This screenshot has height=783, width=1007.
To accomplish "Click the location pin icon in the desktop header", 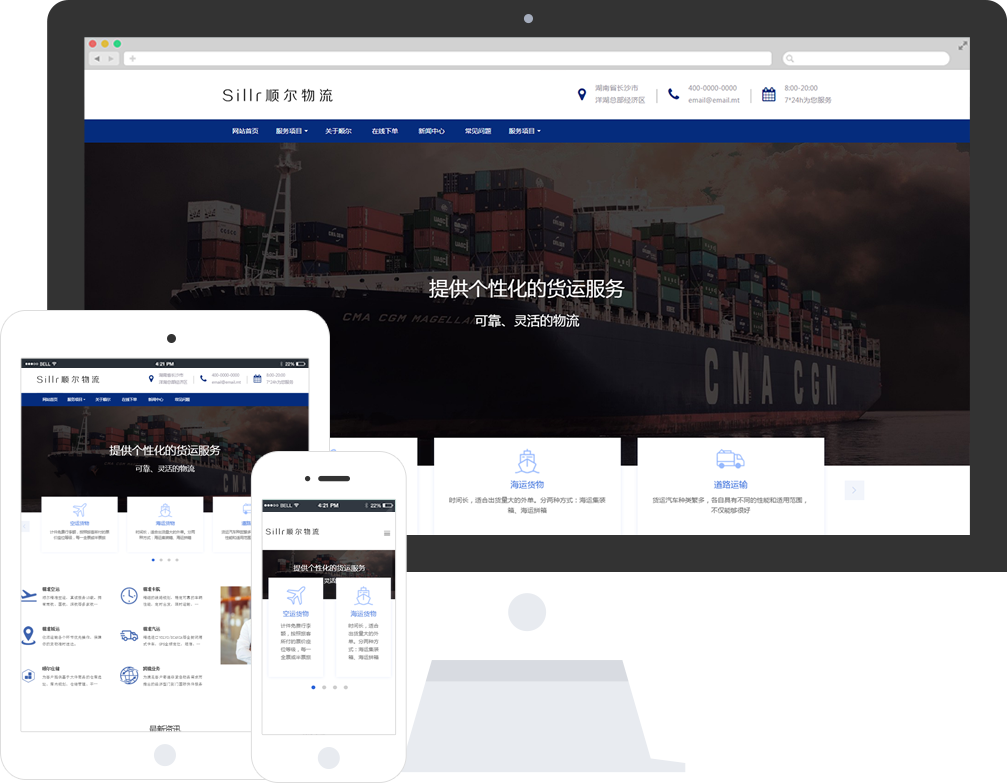I will click(x=582, y=94).
